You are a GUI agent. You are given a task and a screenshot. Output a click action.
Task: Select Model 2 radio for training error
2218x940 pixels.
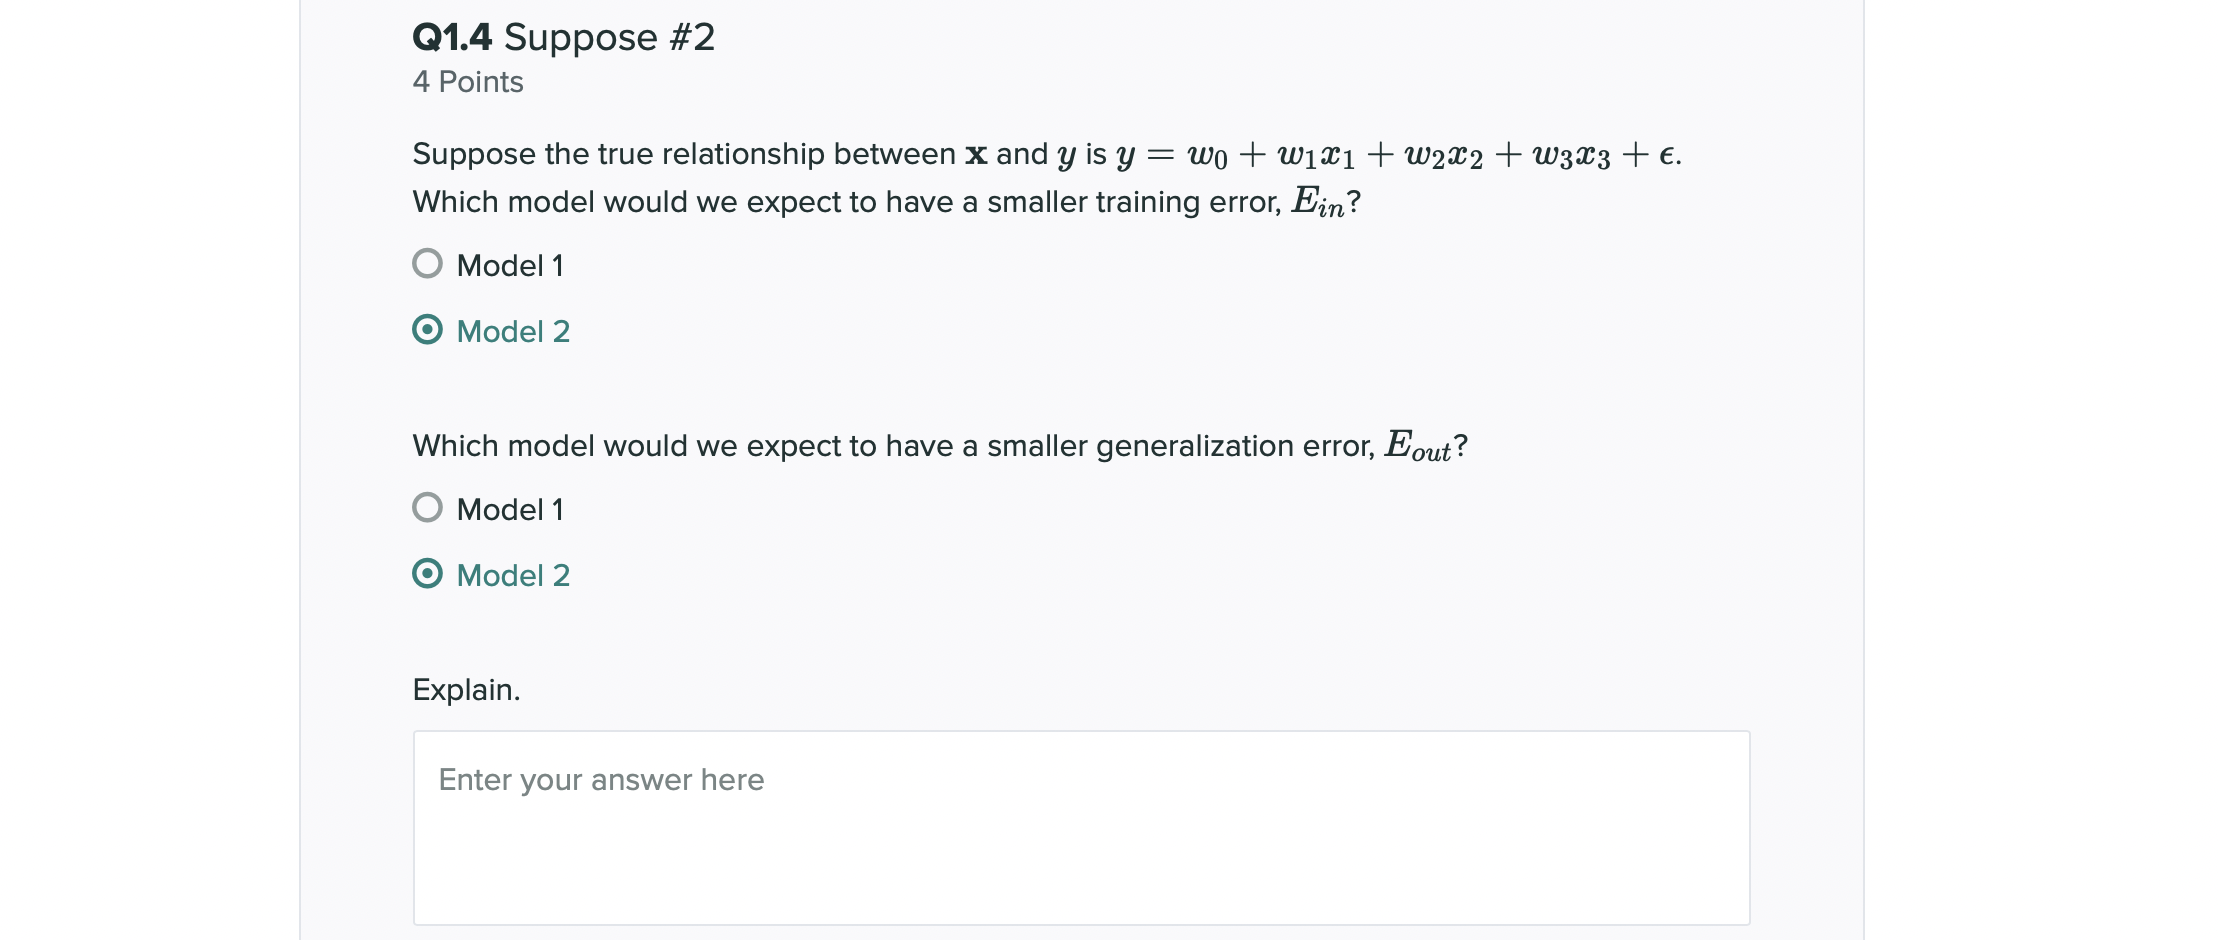pyautogui.click(x=427, y=330)
